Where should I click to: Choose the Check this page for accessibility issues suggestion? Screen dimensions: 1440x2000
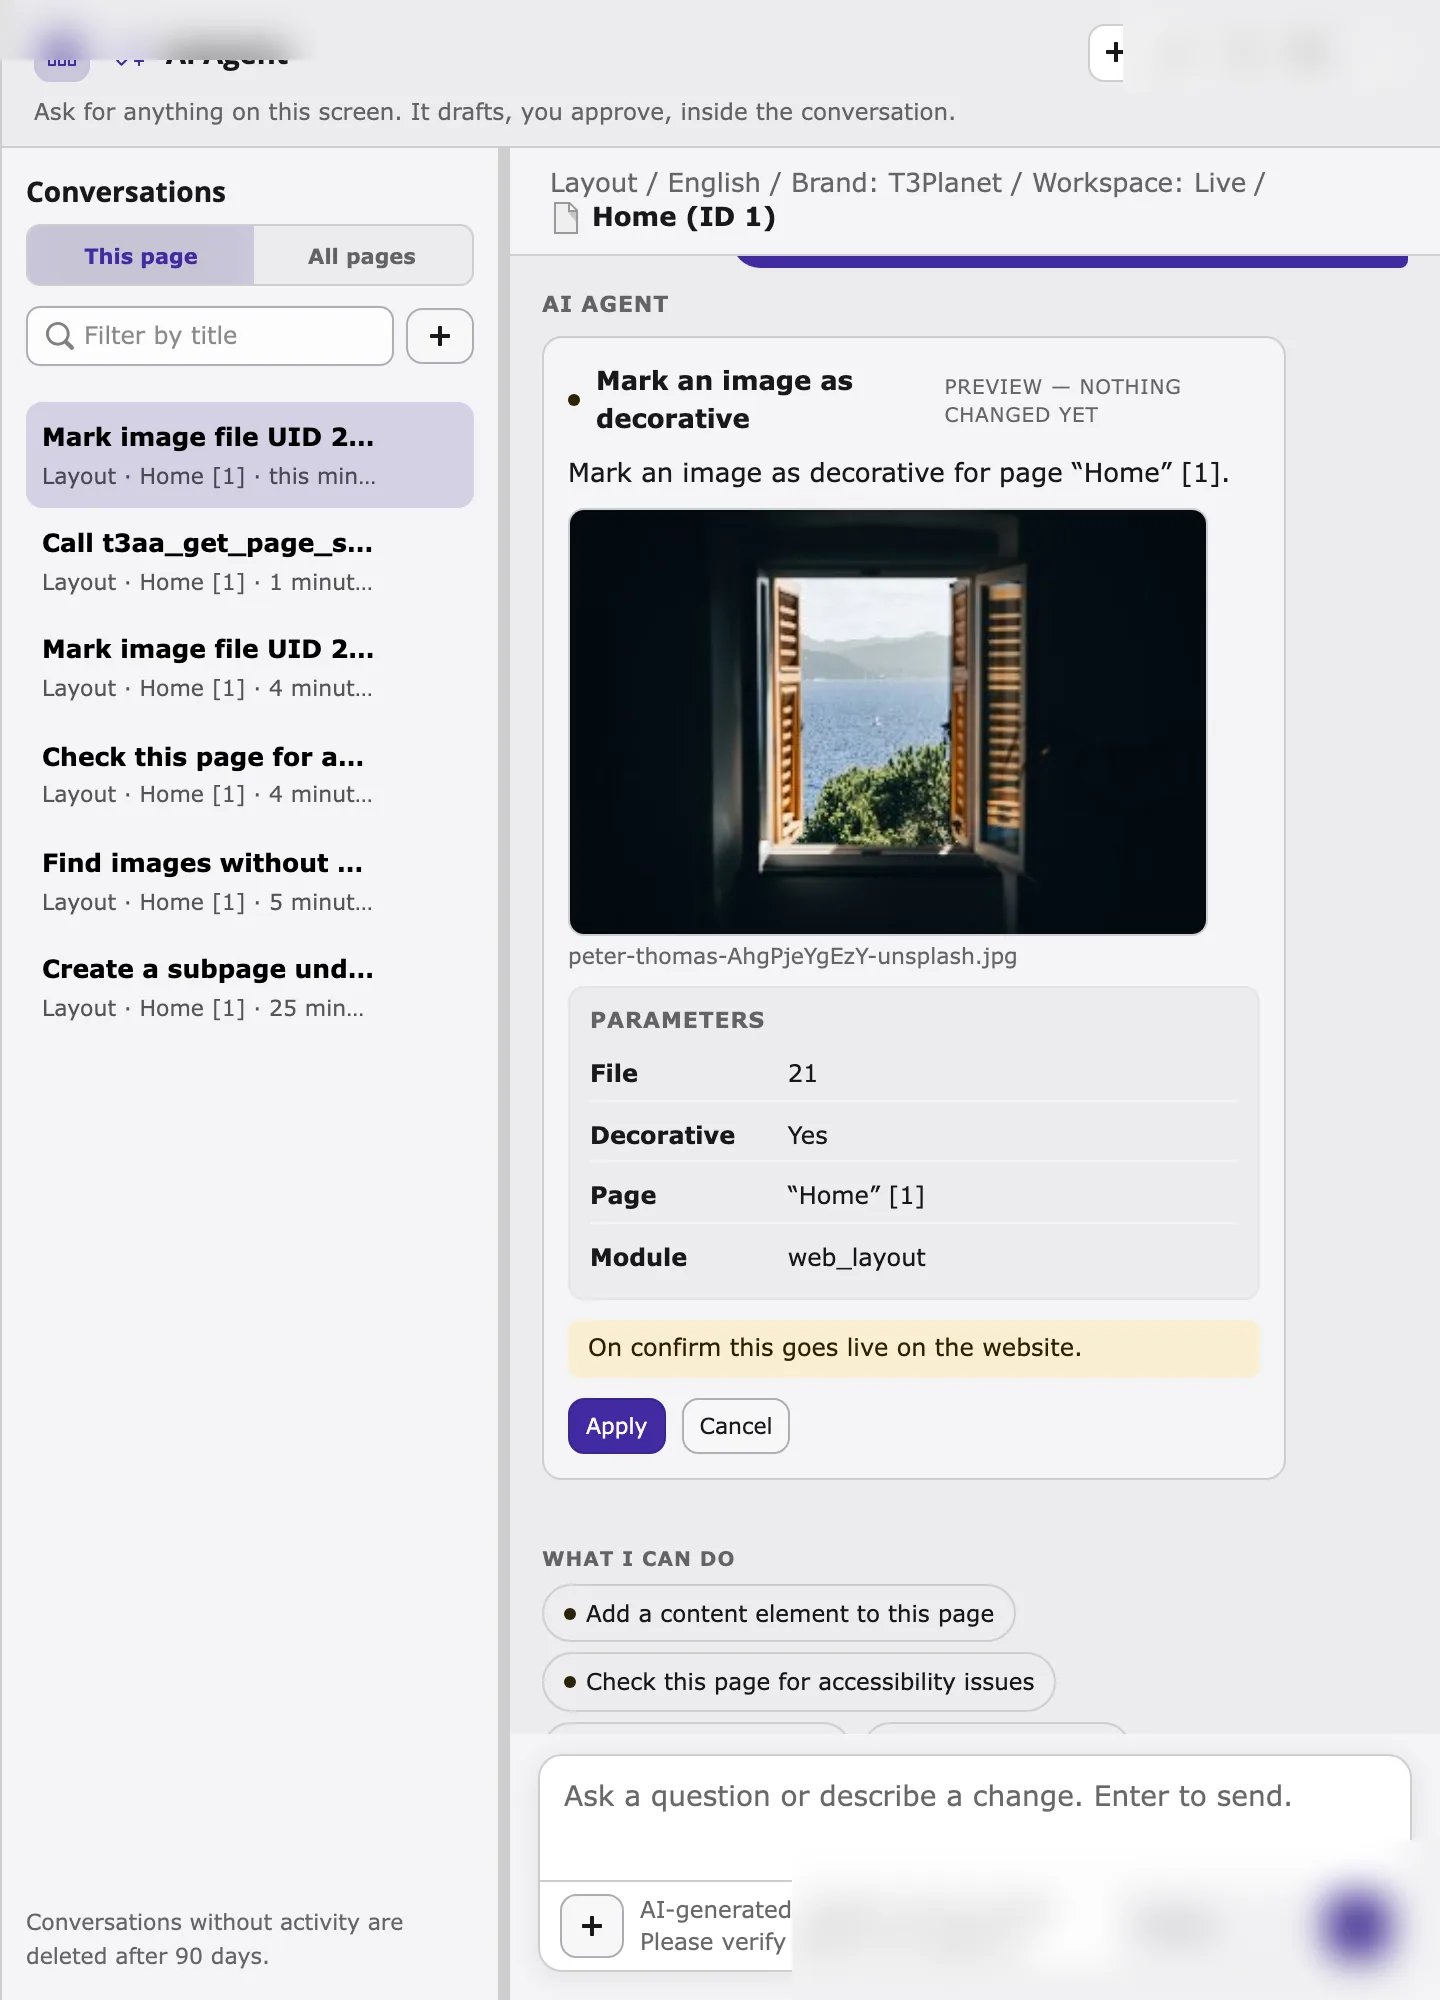pyautogui.click(x=799, y=1682)
